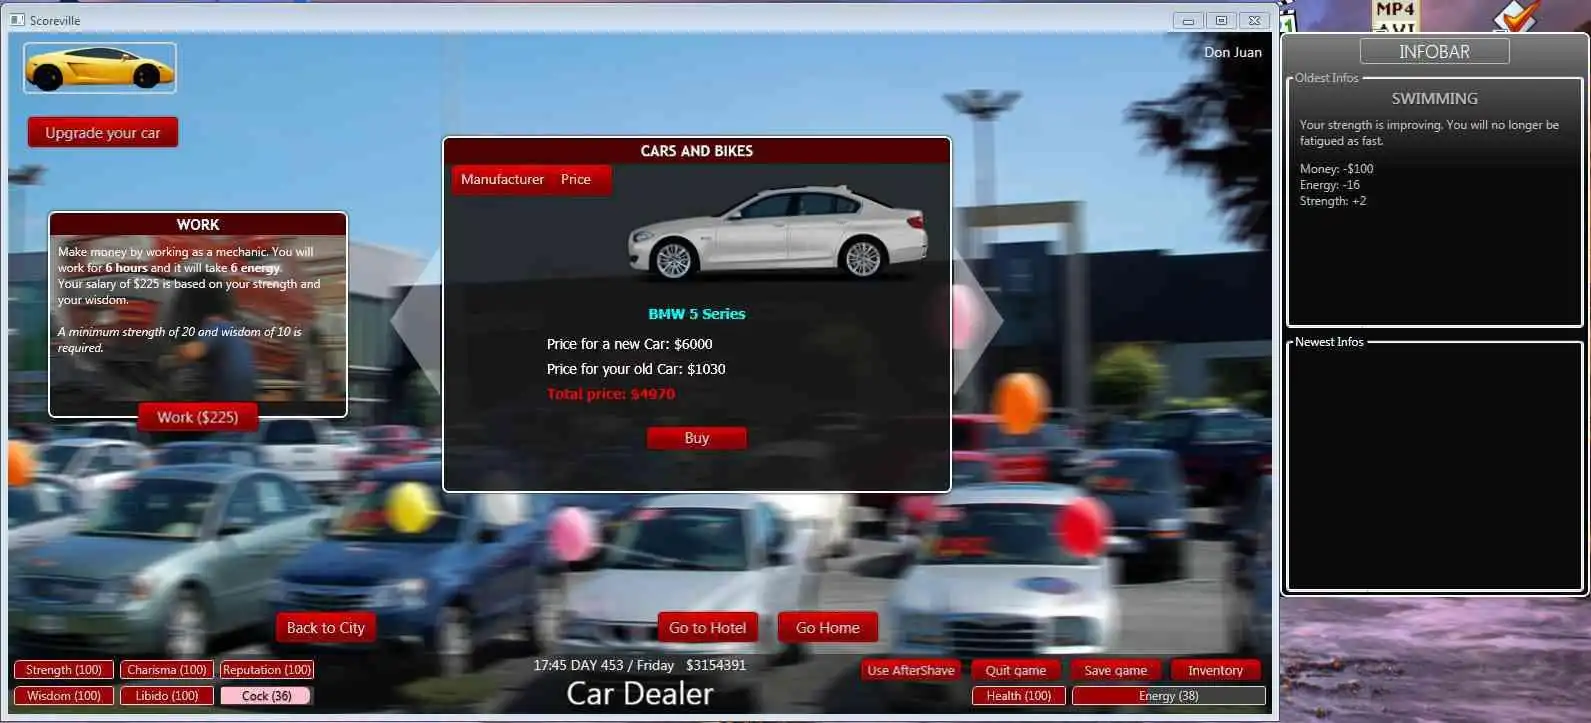
Task: Click the 17:45 DAY 453 / Friday text
Action: [x=604, y=665]
